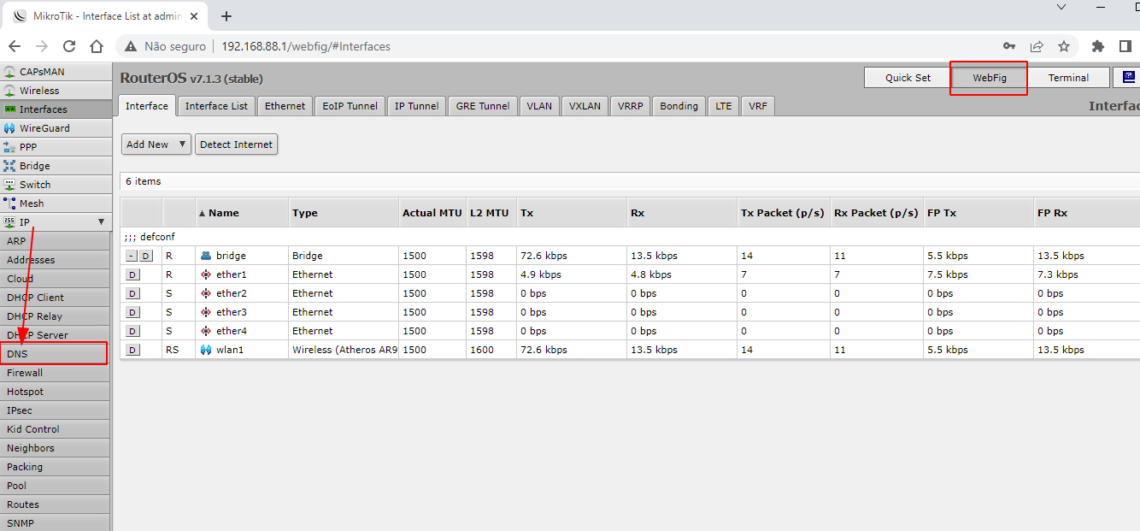Switch to VRF tab

[x=758, y=105]
